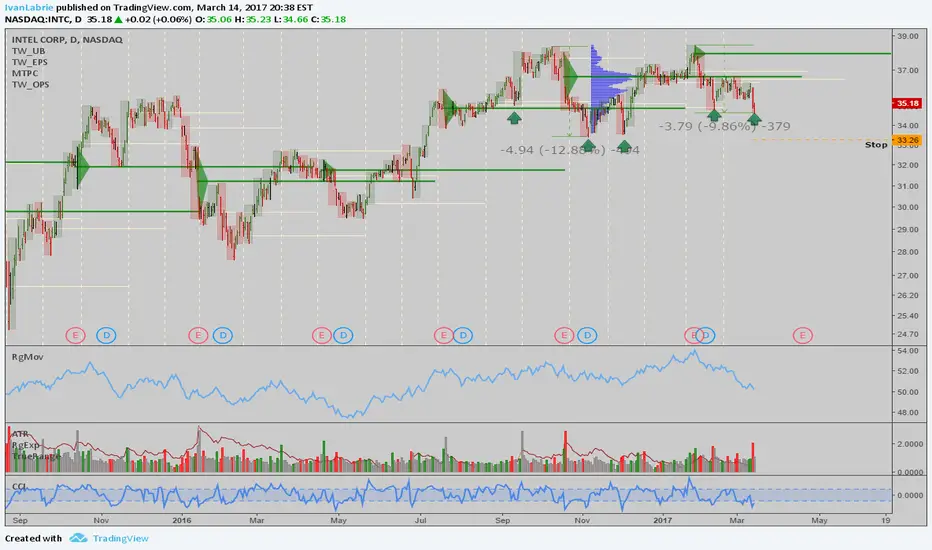Viewport: 932px width, 550px height.
Task: Click the 2017 label on time axis
Action: tap(662, 520)
